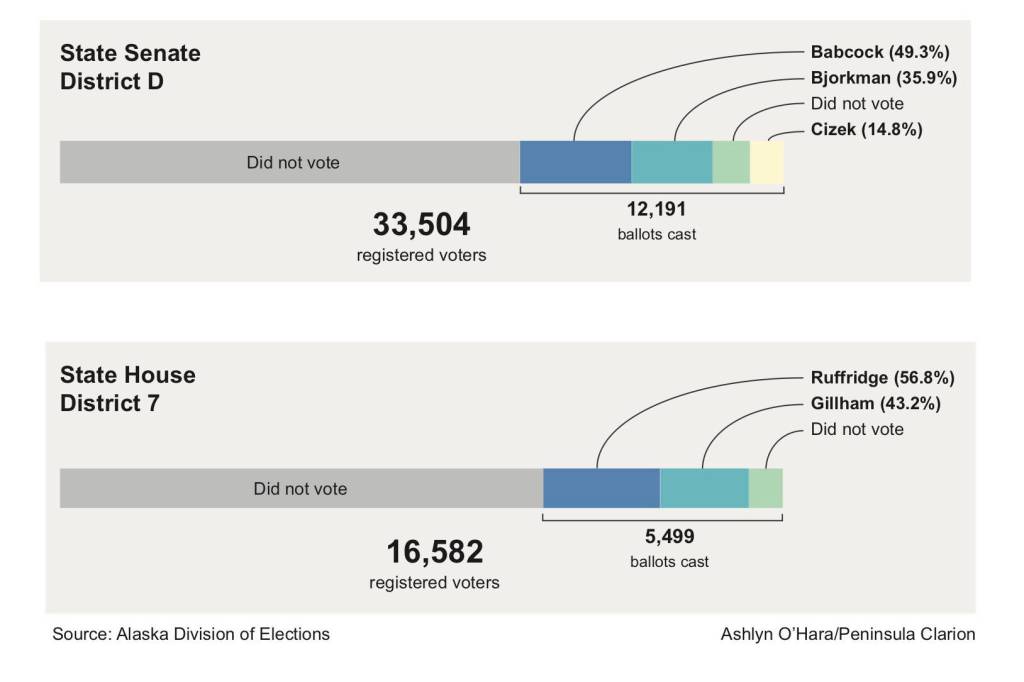Image resolution: width=1024 pixels, height=682 pixels.
Task: Click the gray bar in the House District 7 chart
Action: 300,488
